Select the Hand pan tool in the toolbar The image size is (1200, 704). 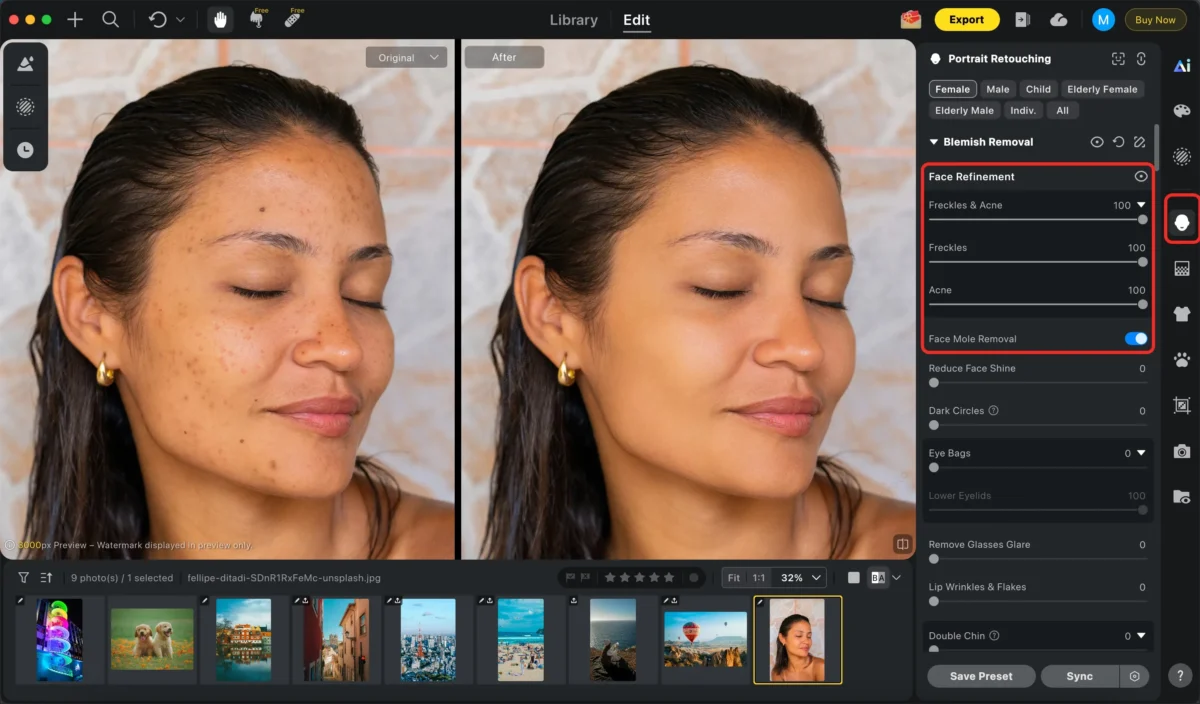tap(219, 19)
